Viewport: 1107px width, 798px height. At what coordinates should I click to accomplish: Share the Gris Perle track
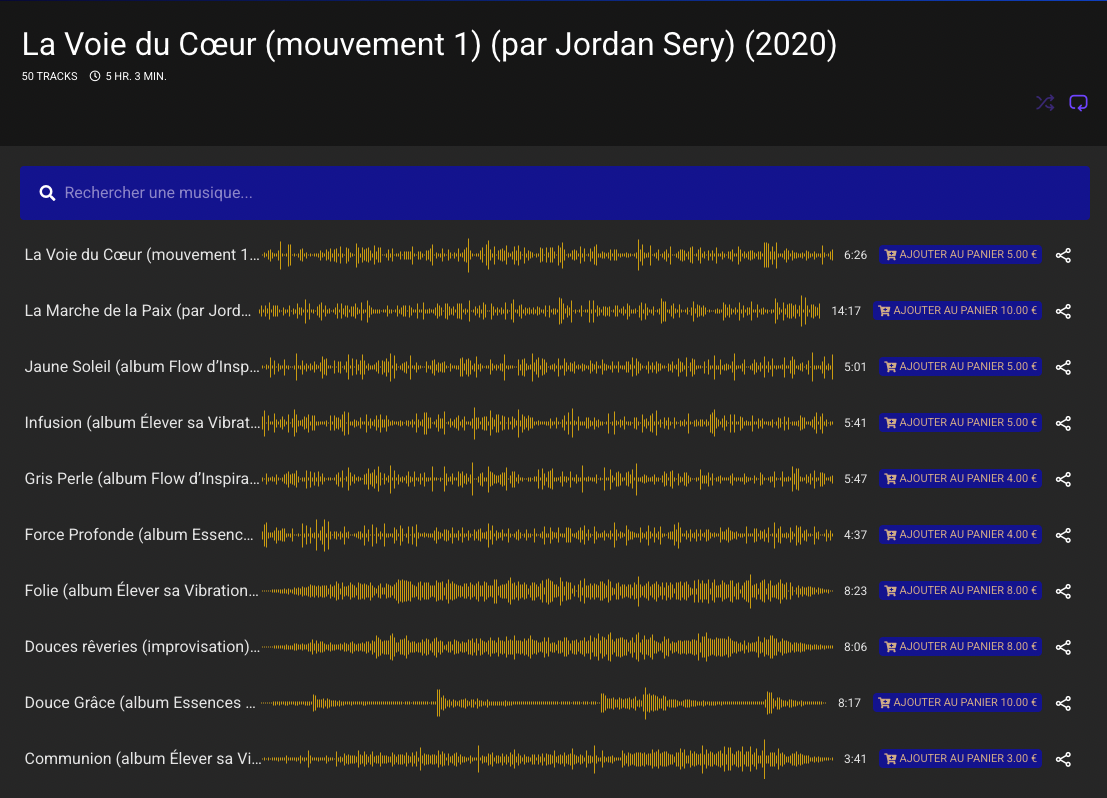click(x=1063, y=479)
